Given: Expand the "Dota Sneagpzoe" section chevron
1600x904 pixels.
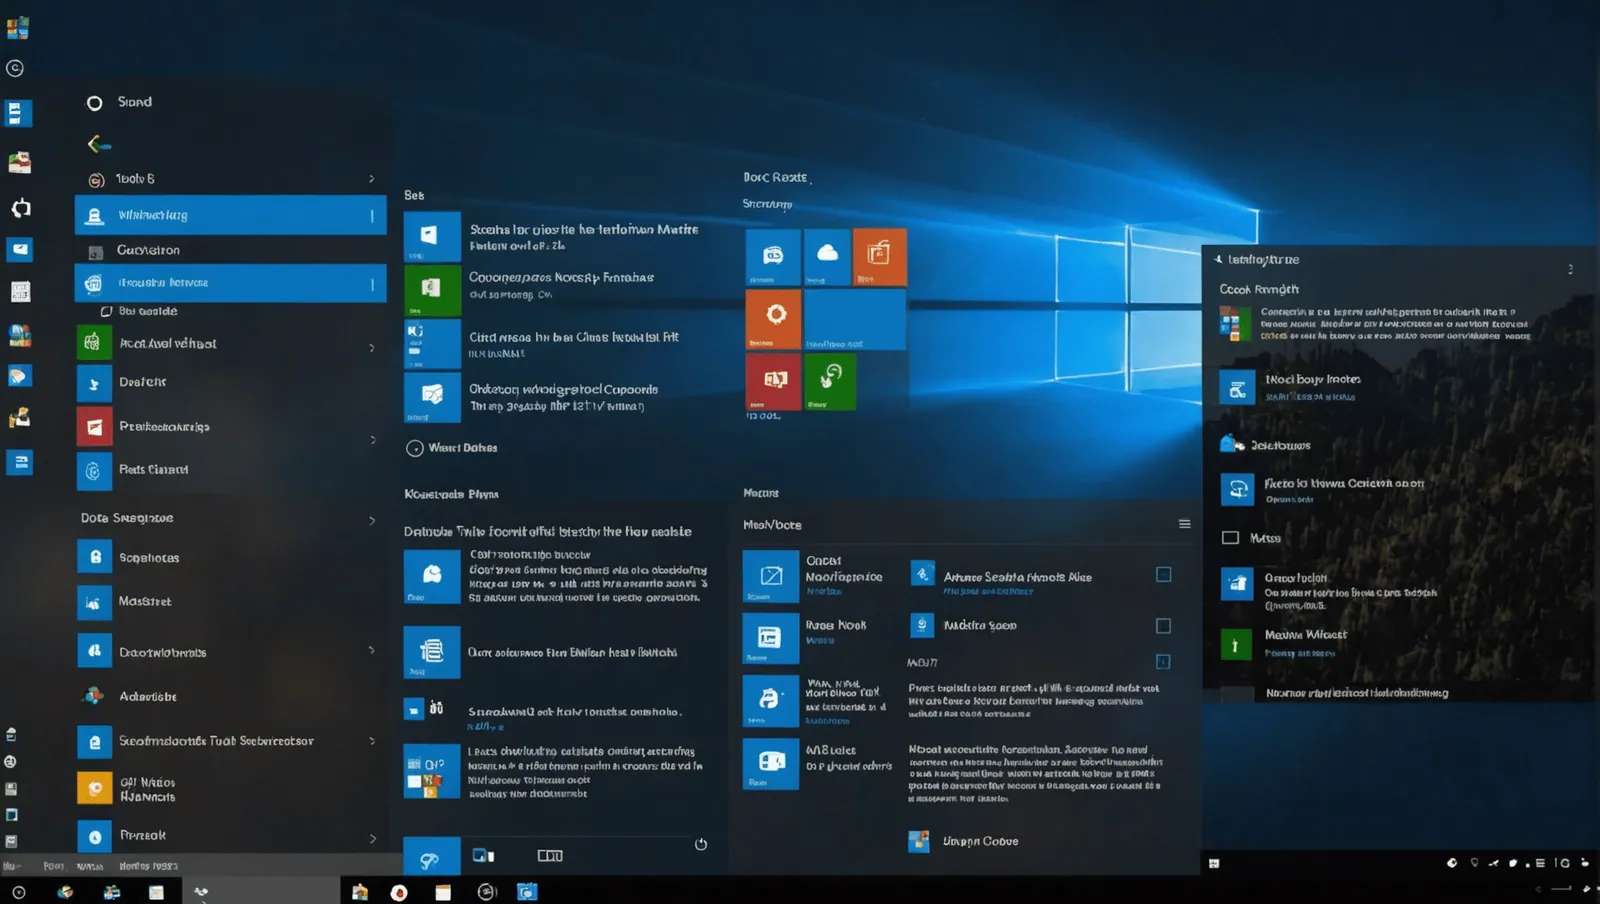Looking at the screenshot, I should tap(372, 521).
